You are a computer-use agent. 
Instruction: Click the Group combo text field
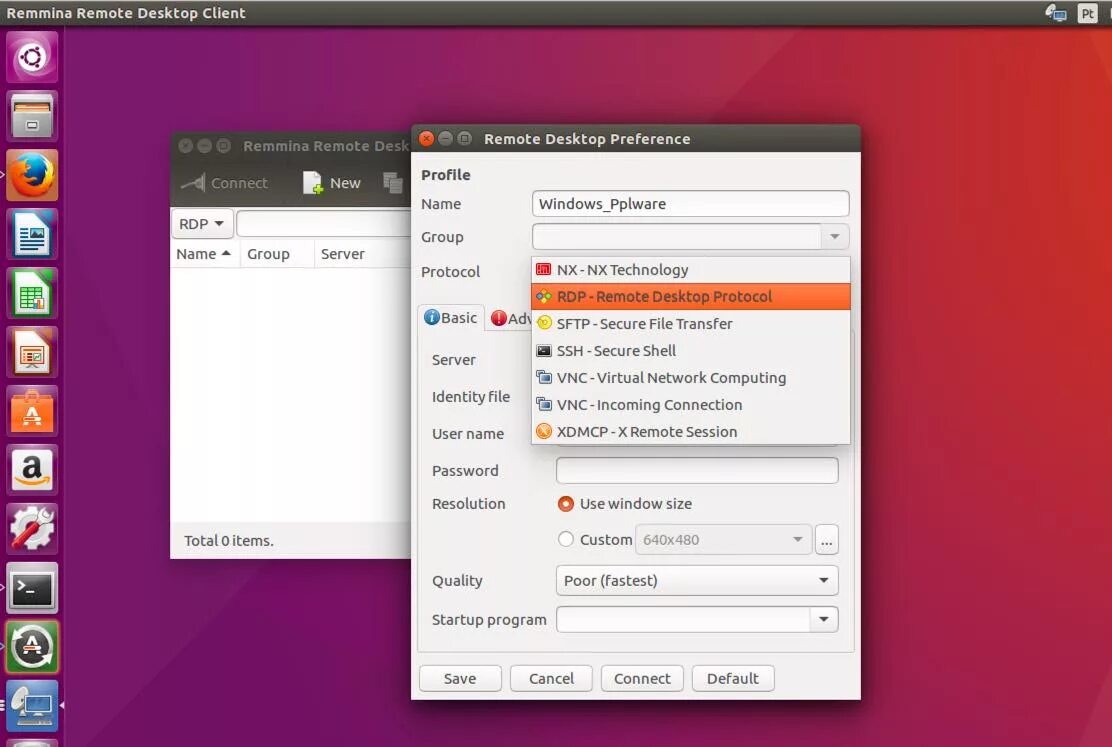point(677,237)
